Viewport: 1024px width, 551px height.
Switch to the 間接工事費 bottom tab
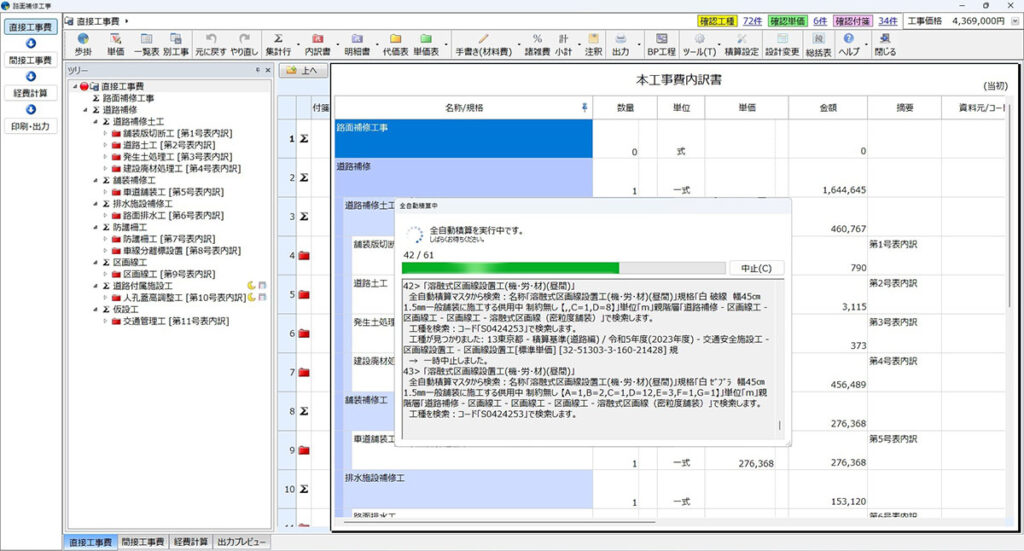(141, 542)
